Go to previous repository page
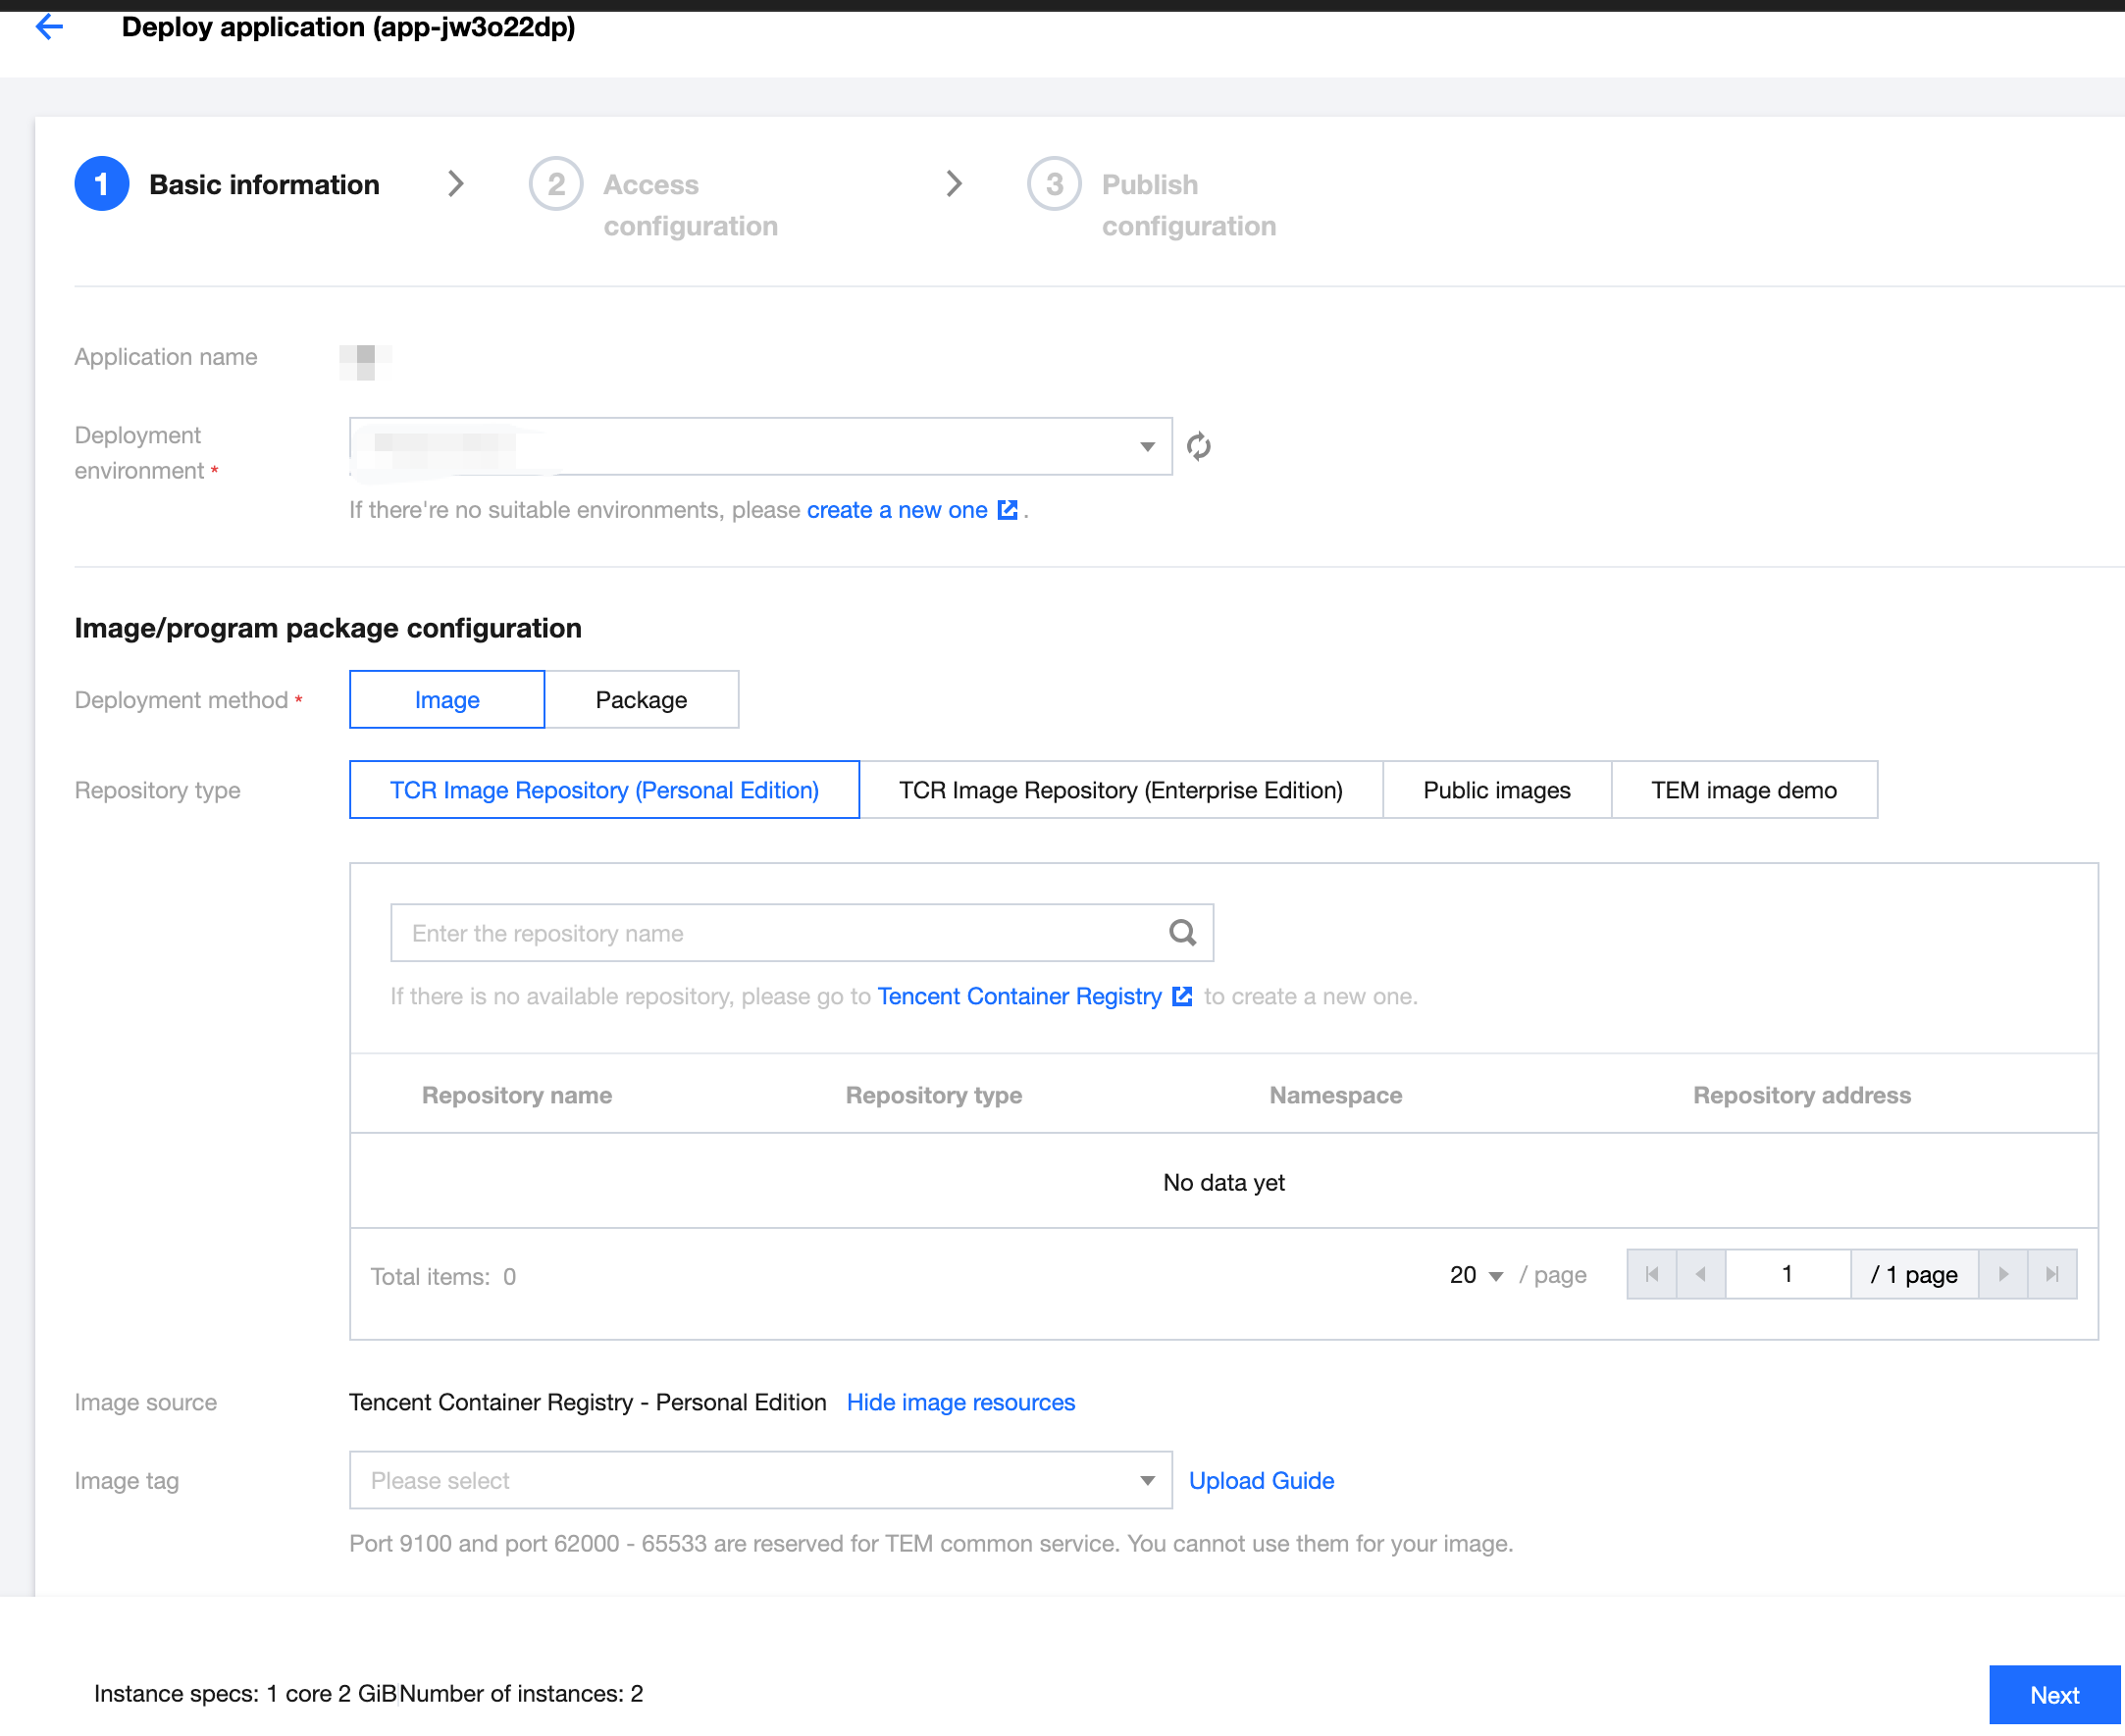 coord(1701,1274)
